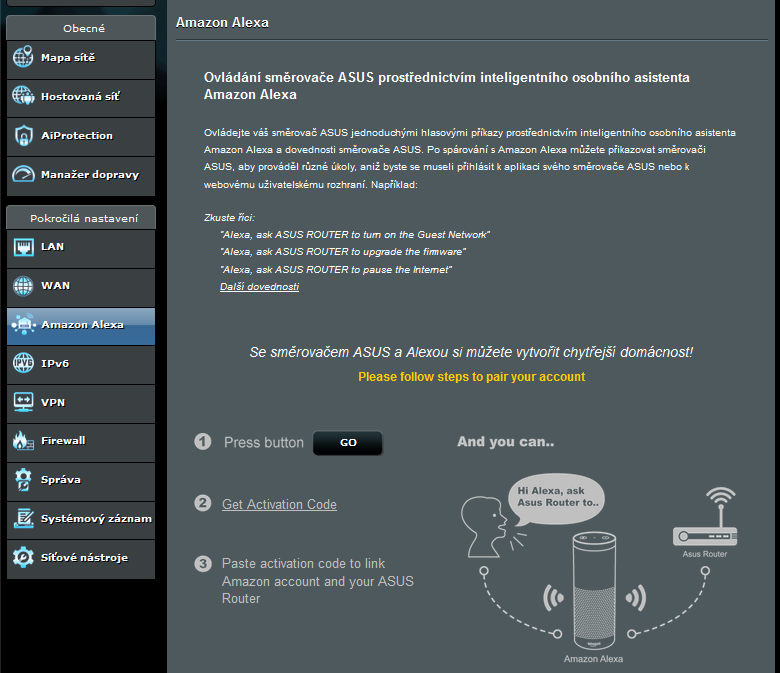Click the Systémový záznam notepad icon
The width and height of the screenshot is (780, 673).
pyautogui.click(x=23, y=518)
